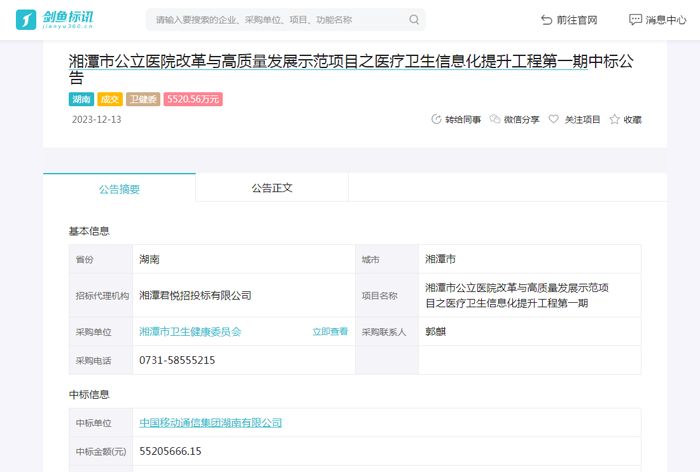This screenshot has width=700, height=472.
Task: Select province value 湖南 in table
Action: [x=149, y=259]
